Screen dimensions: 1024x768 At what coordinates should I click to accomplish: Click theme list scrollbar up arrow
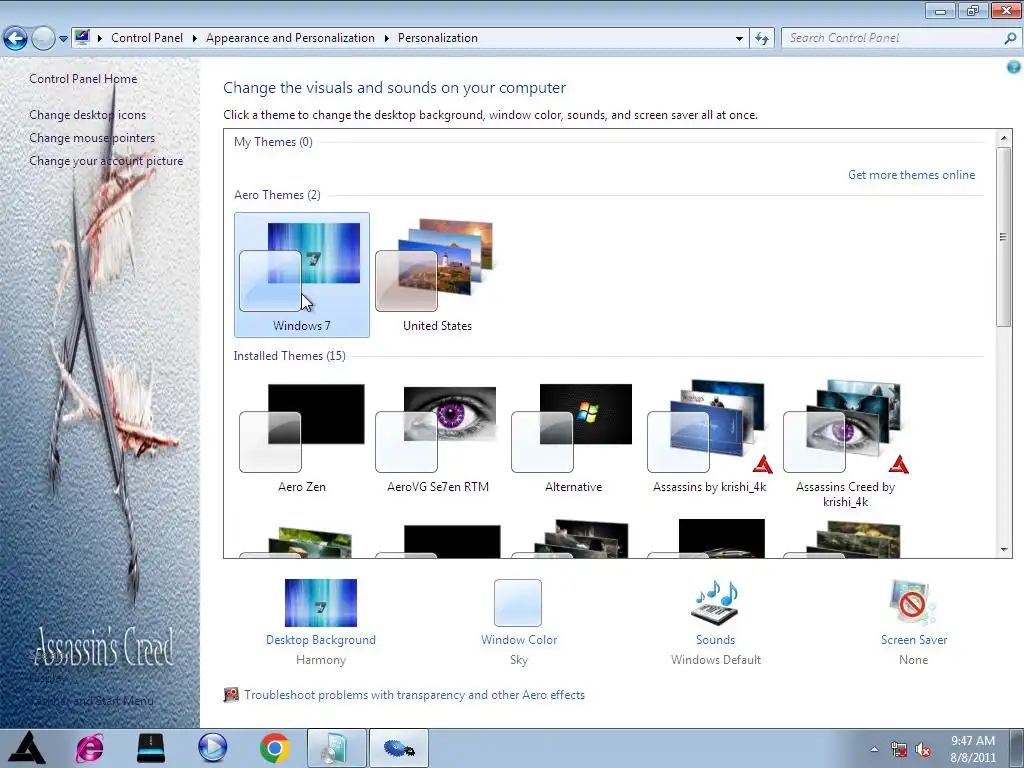pyautogui.click(x=1004, y=138)
